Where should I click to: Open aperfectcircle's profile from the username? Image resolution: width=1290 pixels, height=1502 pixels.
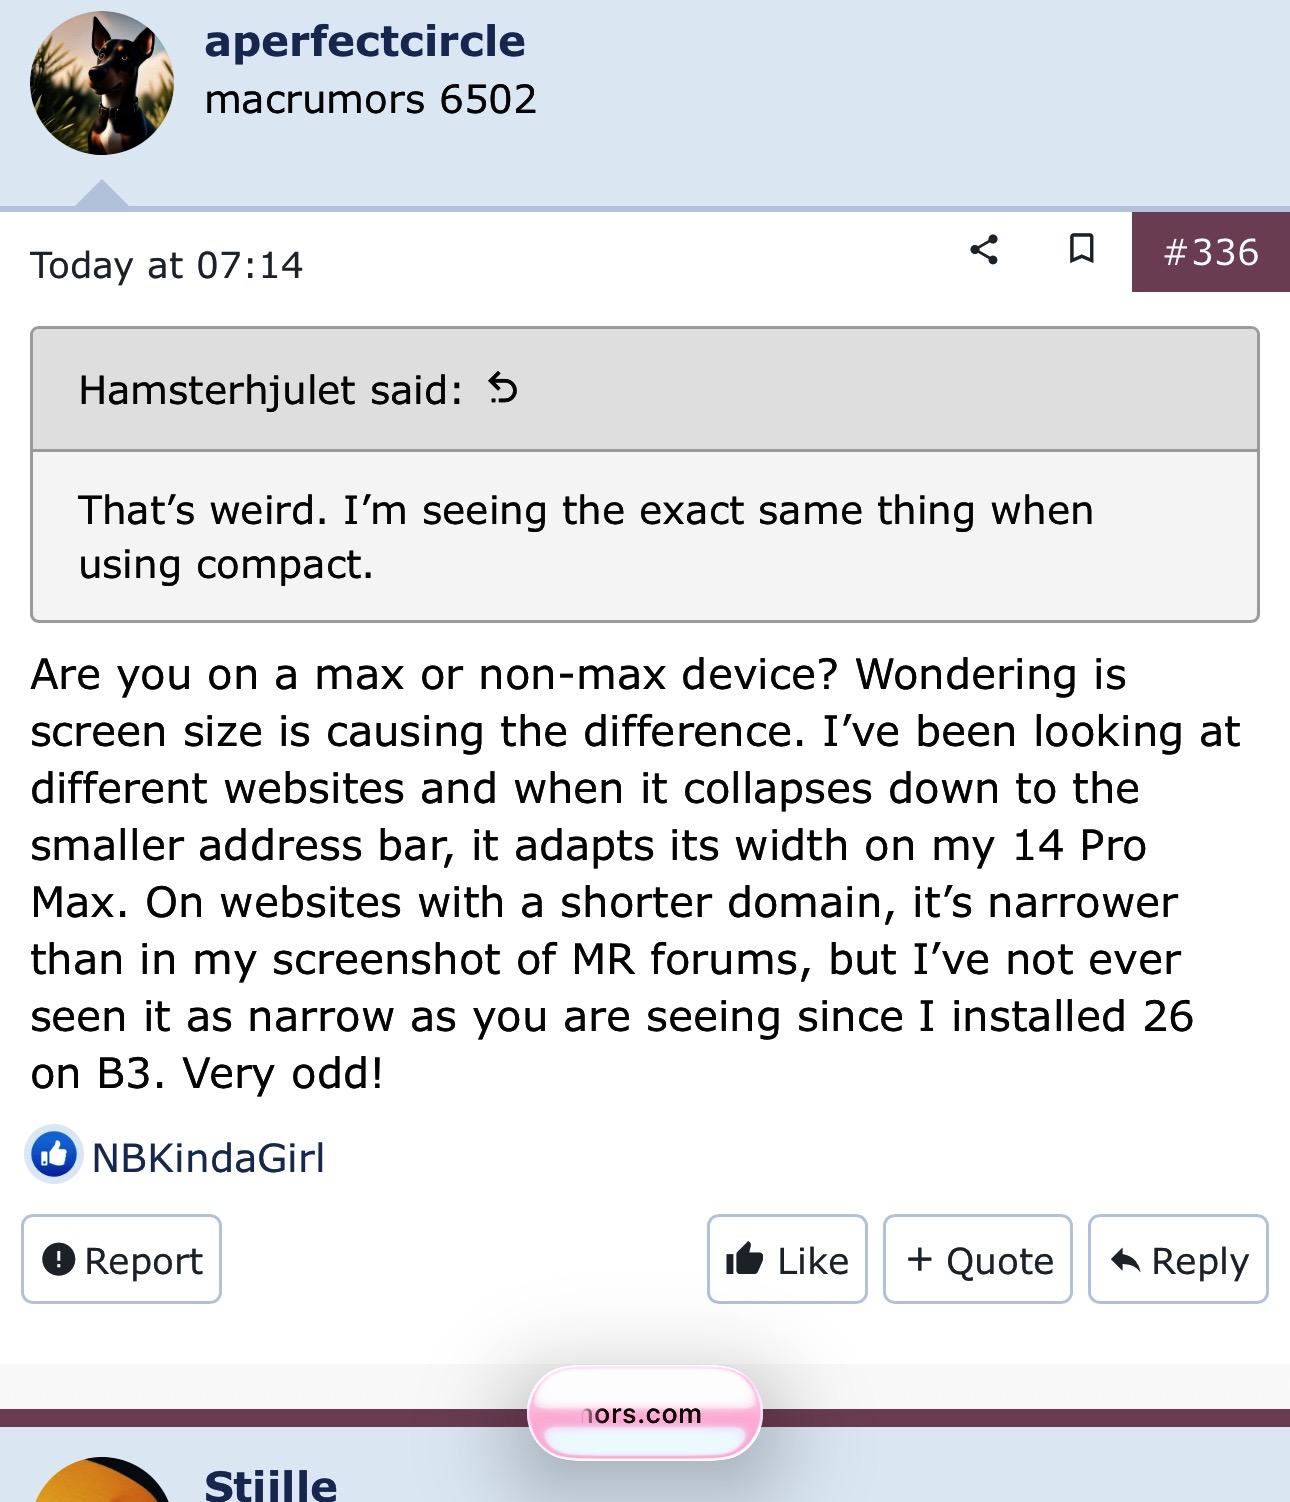pos(365,42)
